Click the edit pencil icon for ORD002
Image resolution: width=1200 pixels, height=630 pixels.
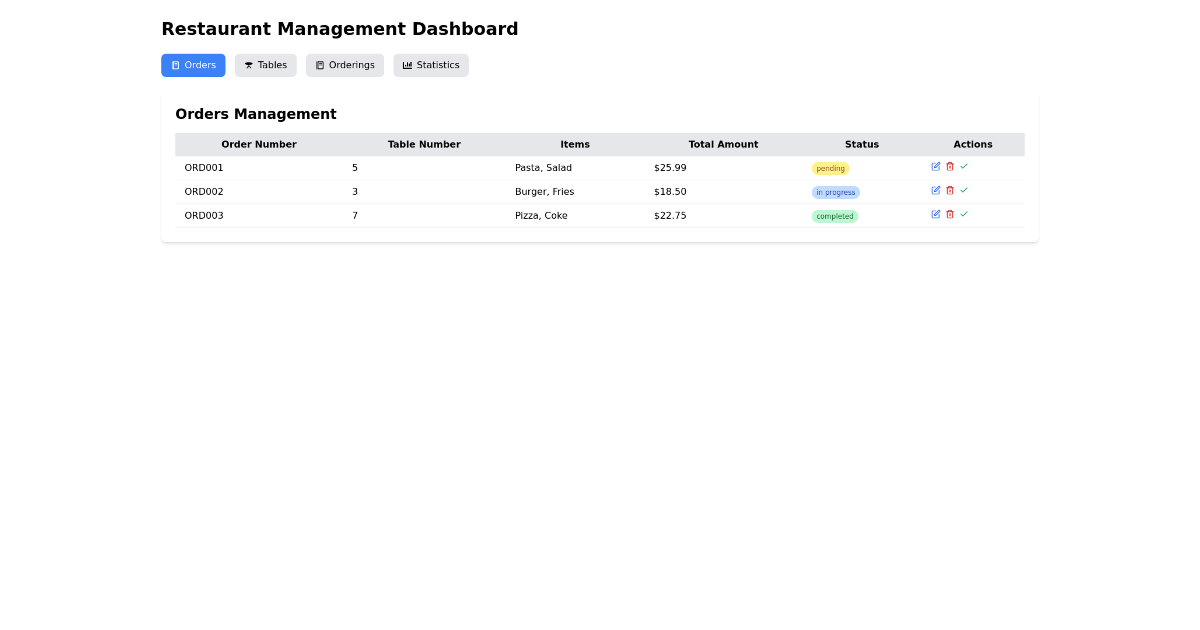coord(936,190)
